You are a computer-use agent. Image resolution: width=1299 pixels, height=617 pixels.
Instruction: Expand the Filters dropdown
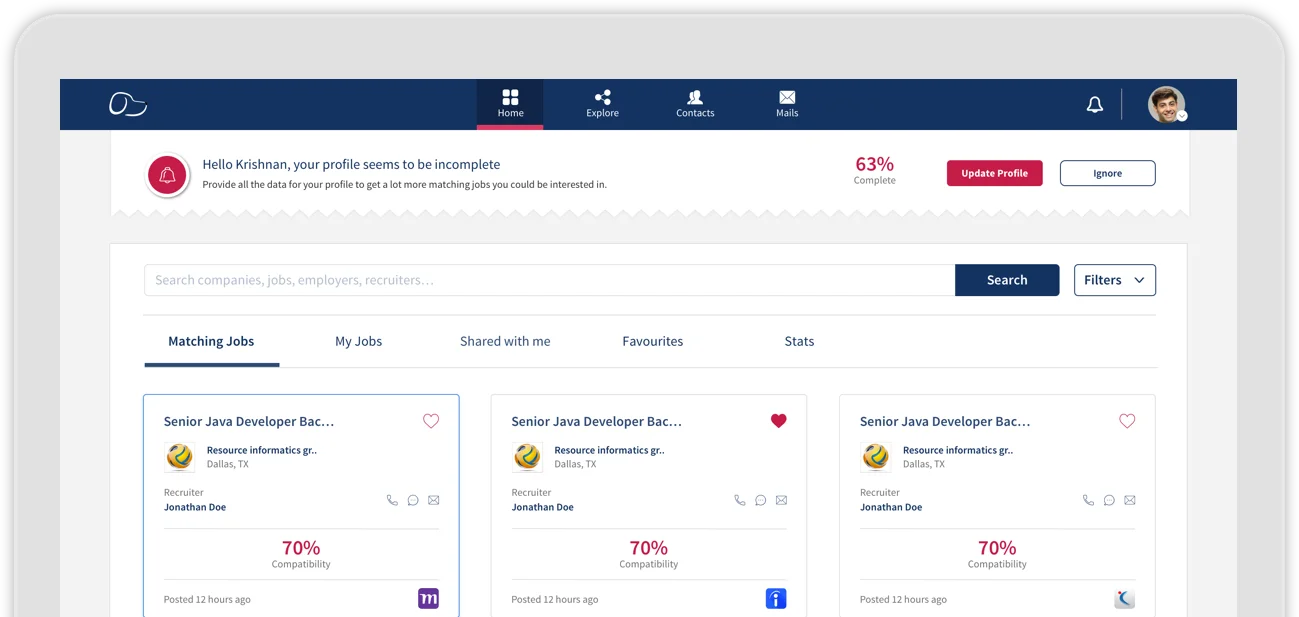tap(1115, 280)
